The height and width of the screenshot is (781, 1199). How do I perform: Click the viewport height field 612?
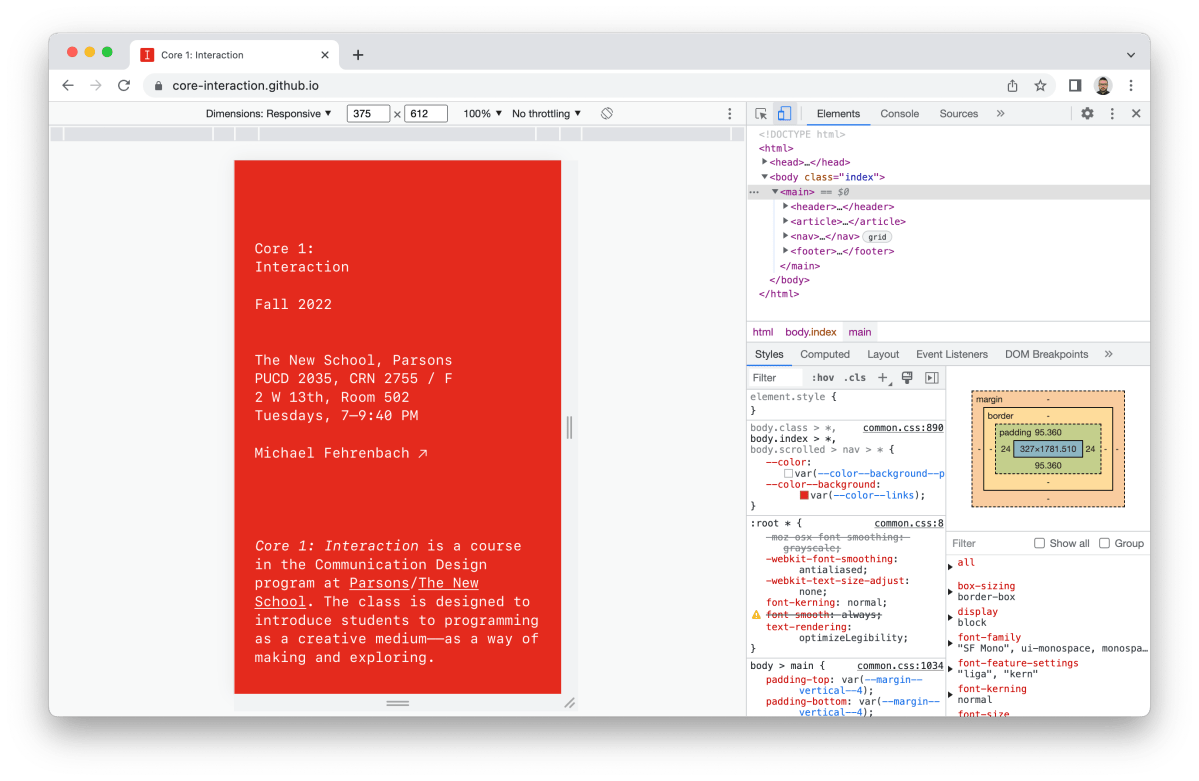pyautogui.click(x=425, y=113)
